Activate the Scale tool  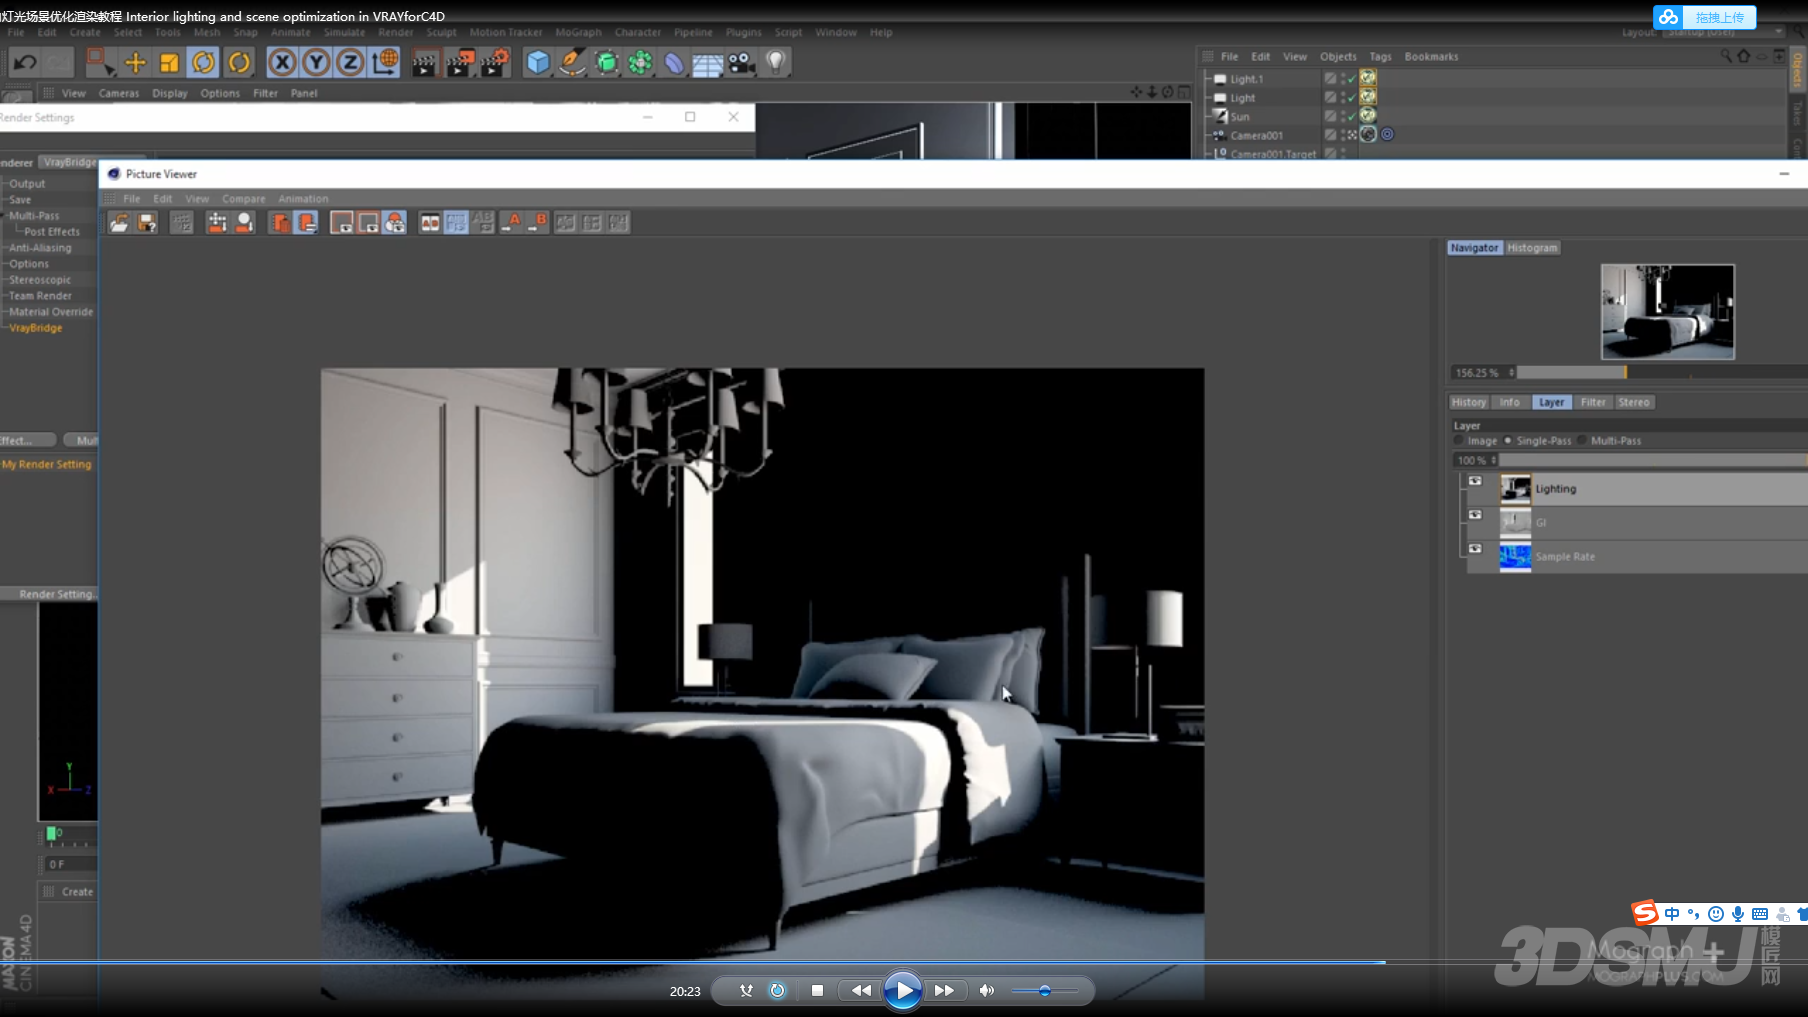coord(169,63)
